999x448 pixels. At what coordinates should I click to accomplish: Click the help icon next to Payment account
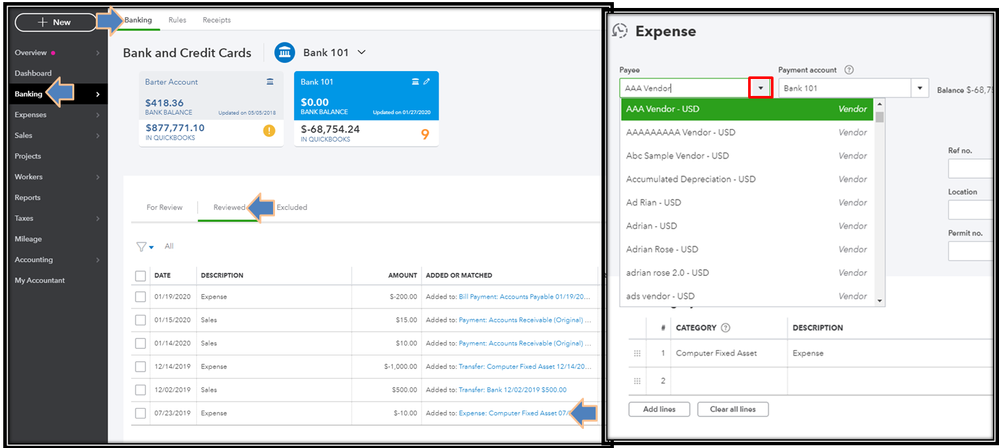[x=849, y=70]
